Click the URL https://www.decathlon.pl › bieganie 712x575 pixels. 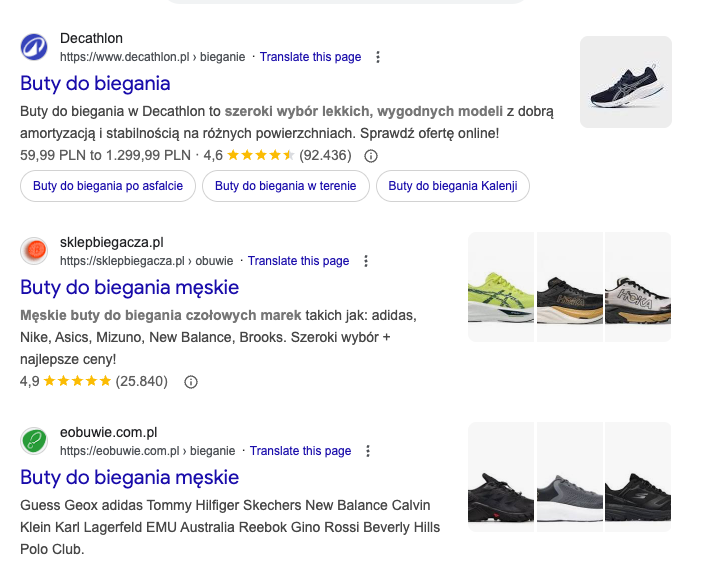153,57
